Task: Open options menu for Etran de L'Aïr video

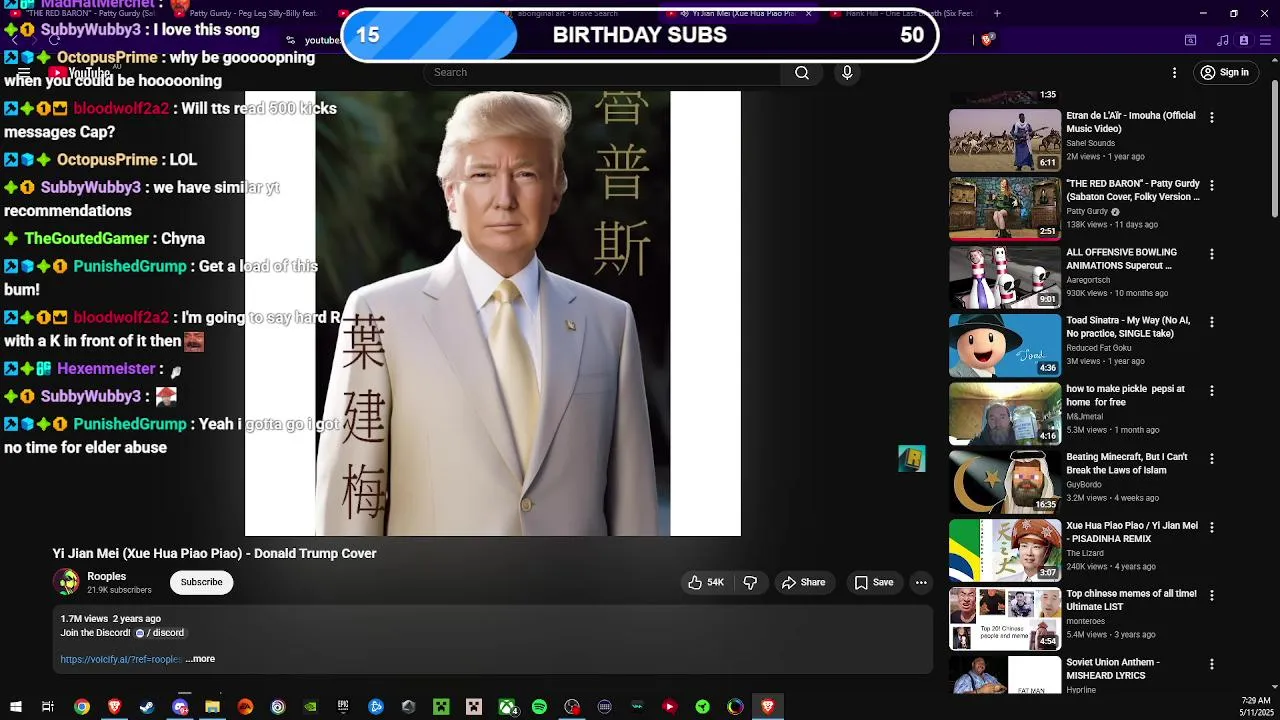Action: pyautogui.click(x=1212, y=118)
